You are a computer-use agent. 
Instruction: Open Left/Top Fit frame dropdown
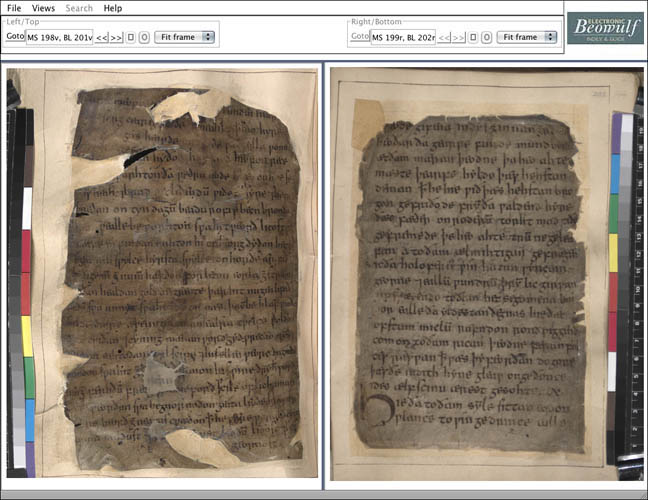pos(185,37)
